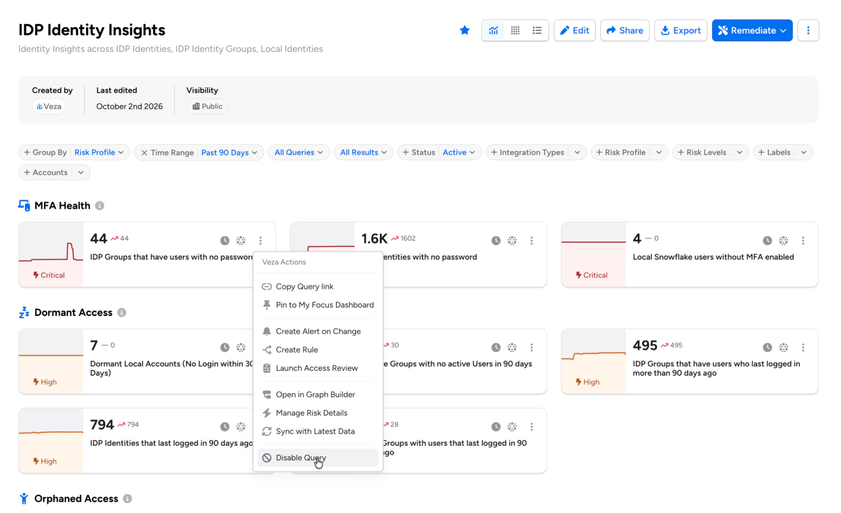841x513 pixels.
Task: Select Create Alert on Change
Action: coord(318,331)
